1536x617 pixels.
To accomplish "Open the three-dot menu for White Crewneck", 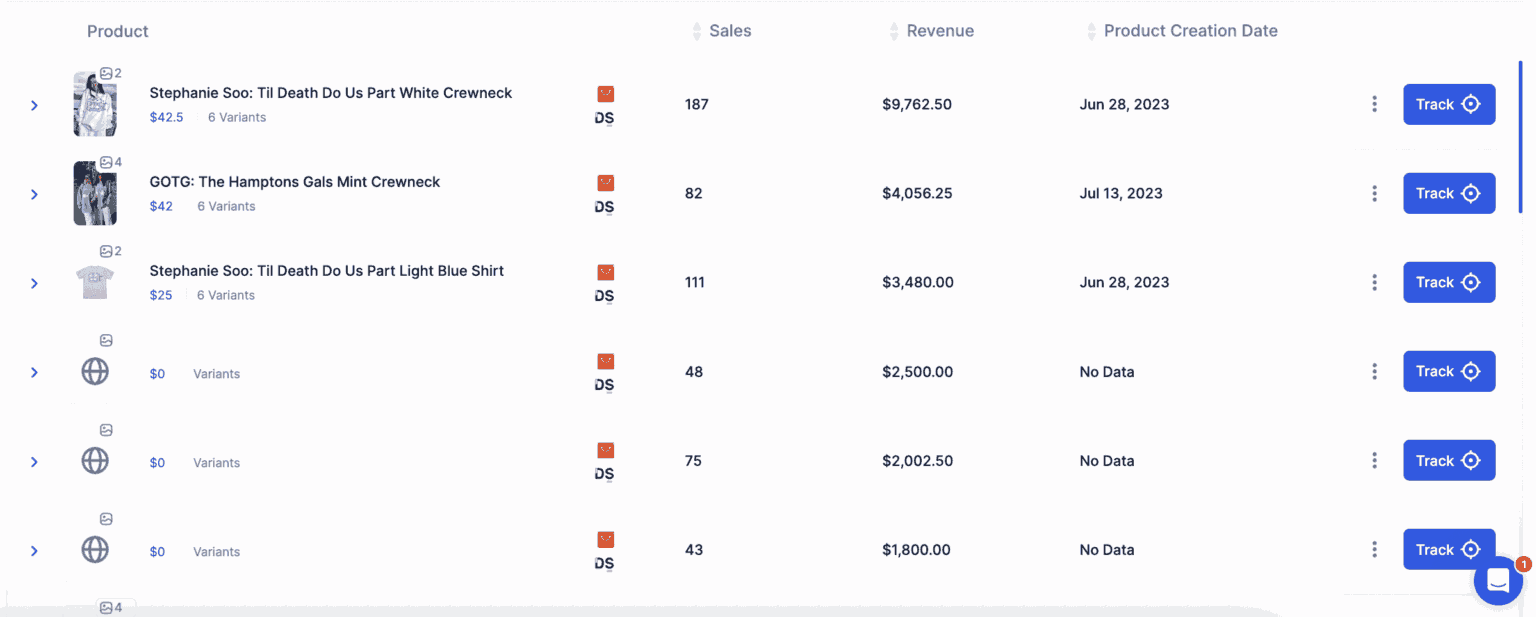I will coord(1374,103).
